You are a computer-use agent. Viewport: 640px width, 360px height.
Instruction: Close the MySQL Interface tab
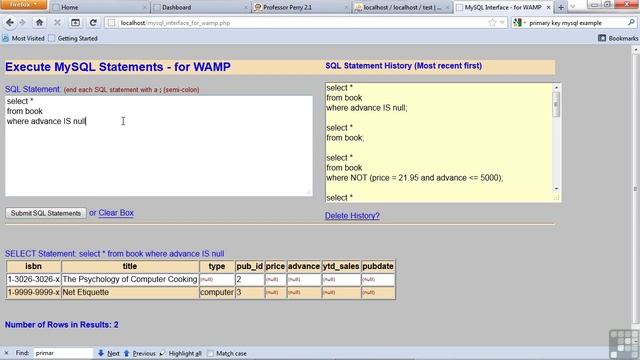pos(548,7)
